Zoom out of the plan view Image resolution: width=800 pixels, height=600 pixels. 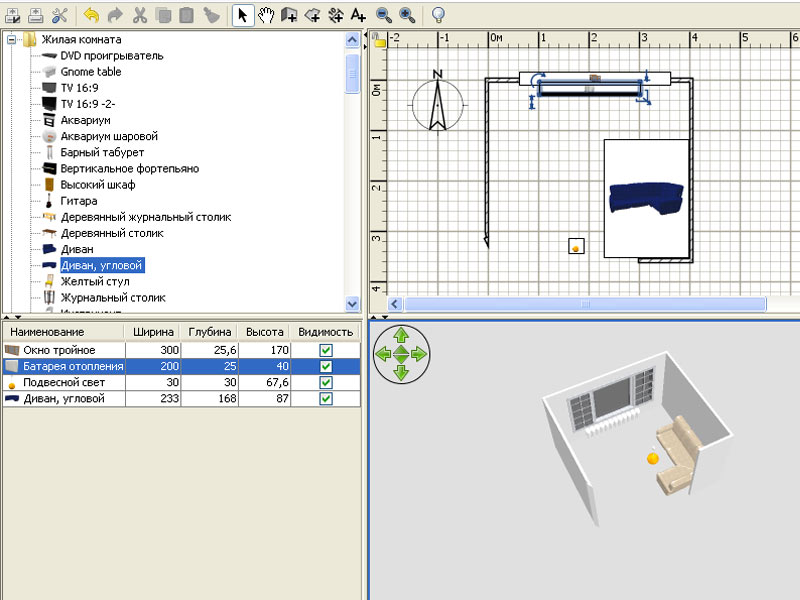384,15
